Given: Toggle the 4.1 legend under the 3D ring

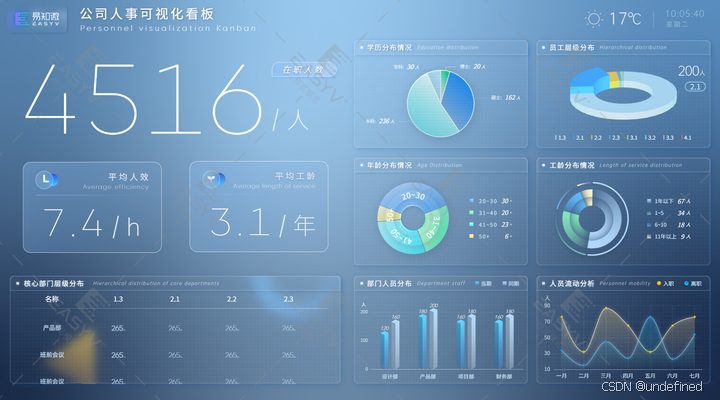Looking at the screenshot, I should coord(686,137).
